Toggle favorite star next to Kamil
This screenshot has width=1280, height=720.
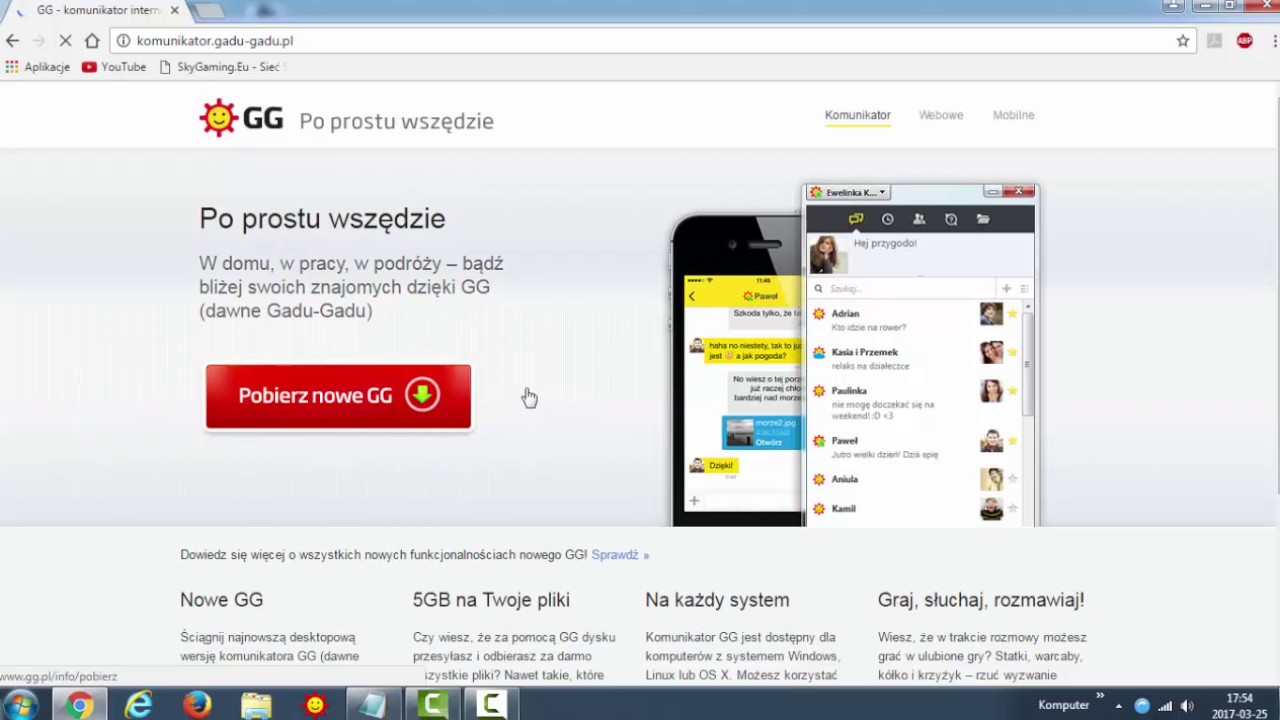(1012, 509)
